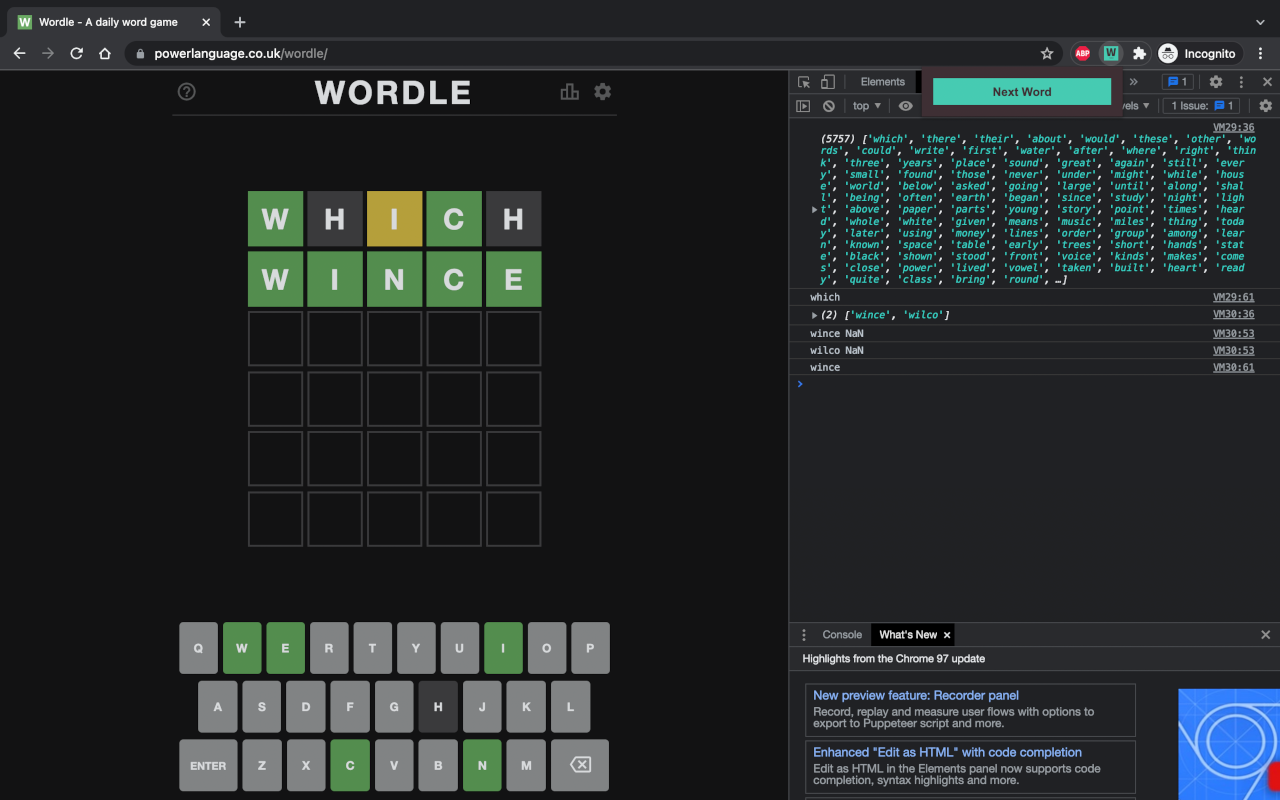Tap the green W key on keyboard
The width and height of the screenshot is (1280, 800).
[242, 648]
